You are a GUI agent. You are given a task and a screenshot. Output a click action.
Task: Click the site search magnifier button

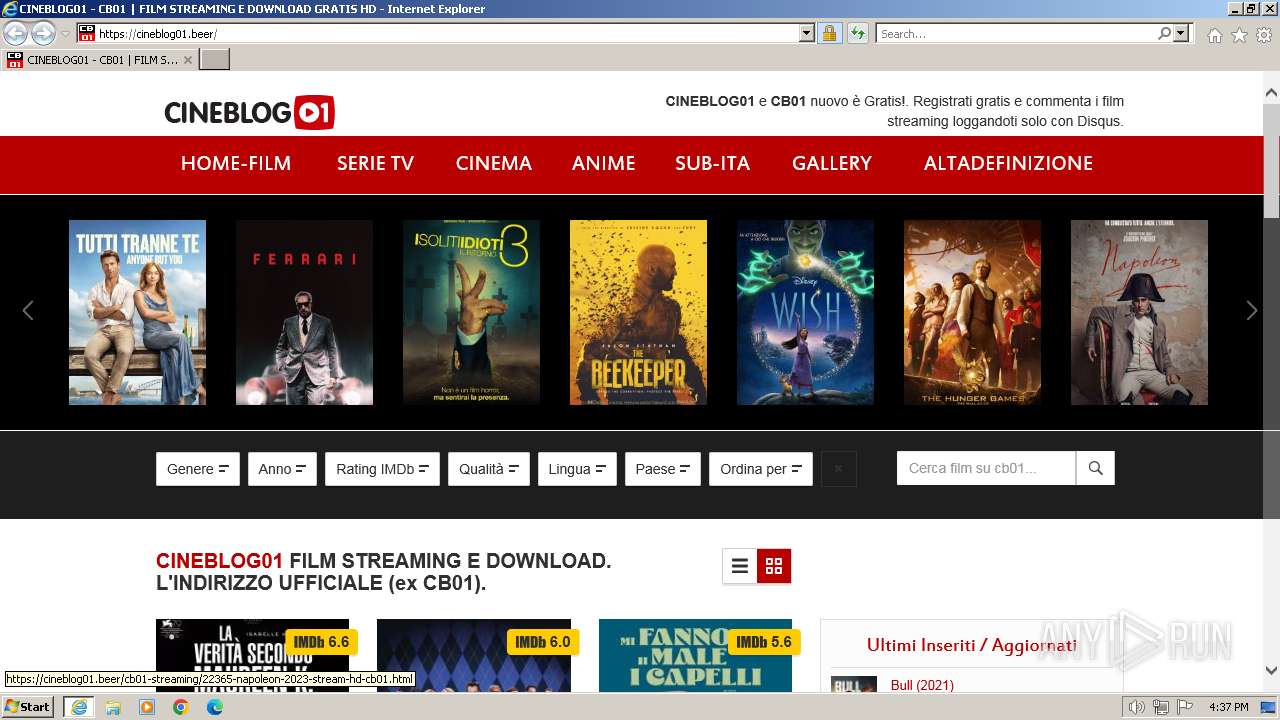(x=1095, y=468)
